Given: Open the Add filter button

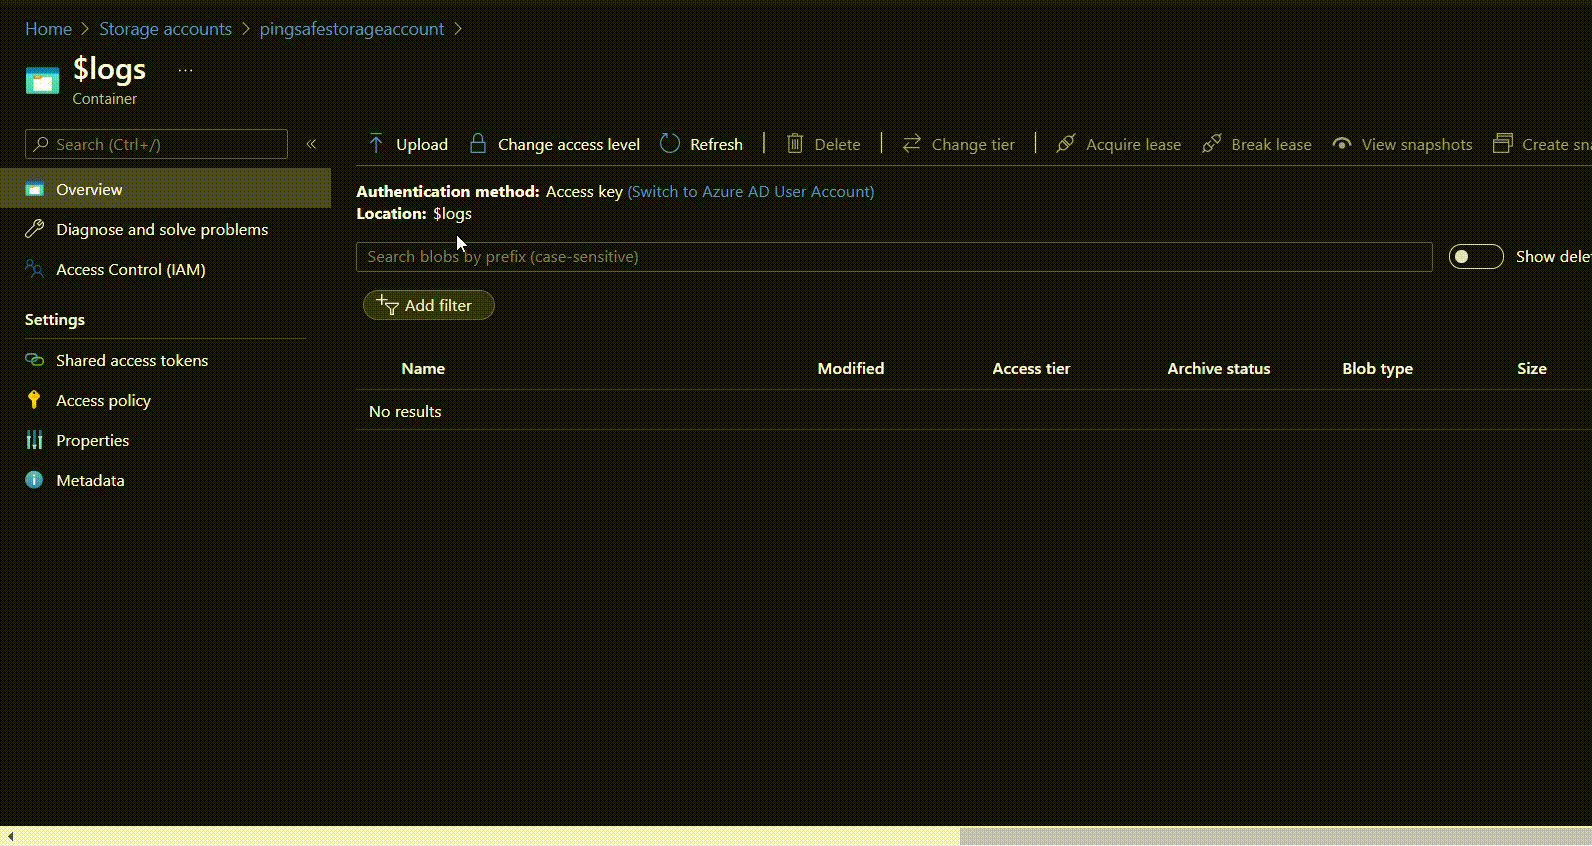Looking at the screenshot, I should coord(428,305).
